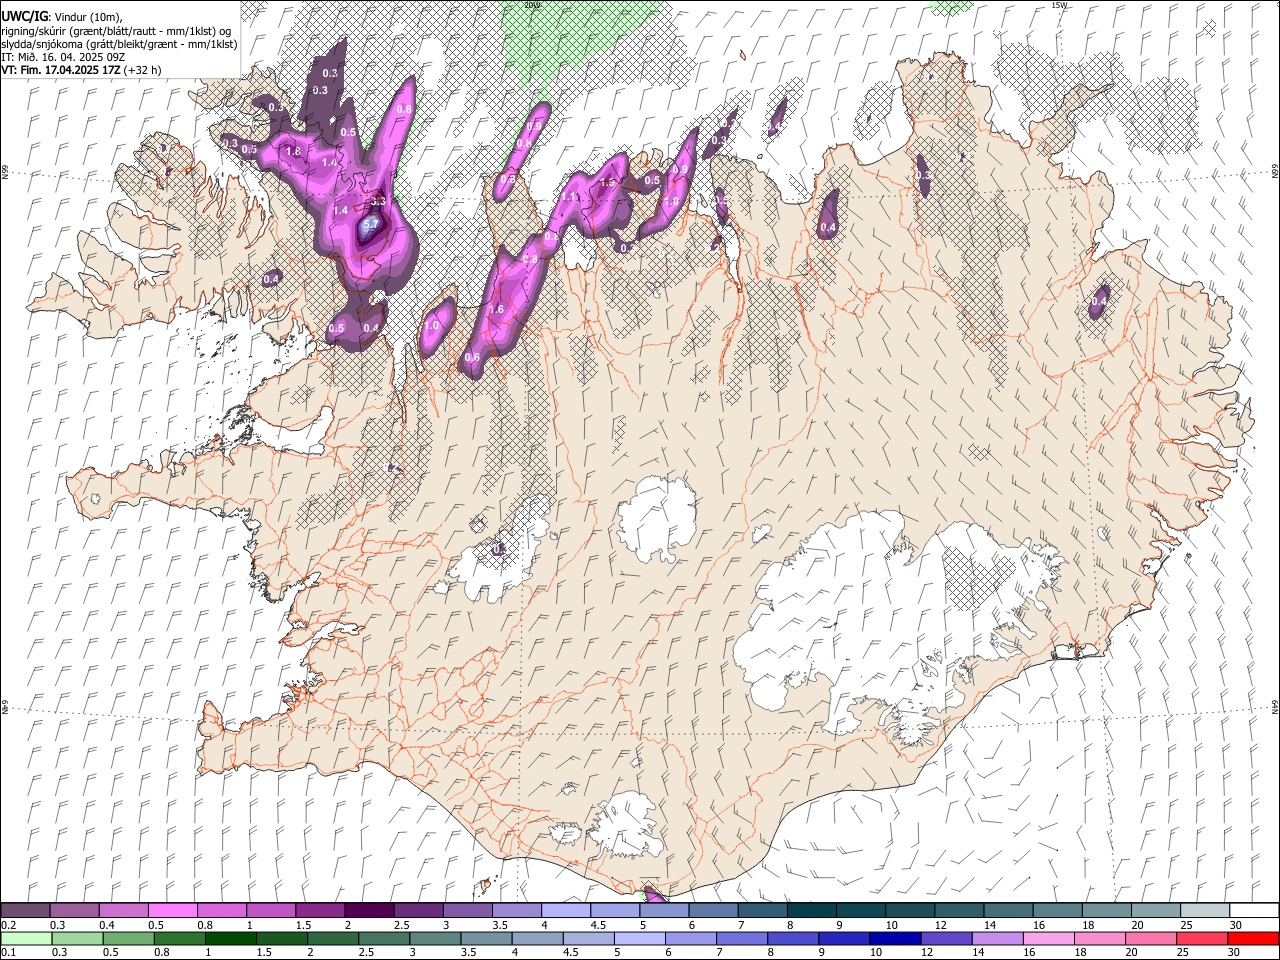Pick the pale green 0.1–0.3 lower legend swatch
This screenshot has width=1280, height=960.
pos(26,938)
